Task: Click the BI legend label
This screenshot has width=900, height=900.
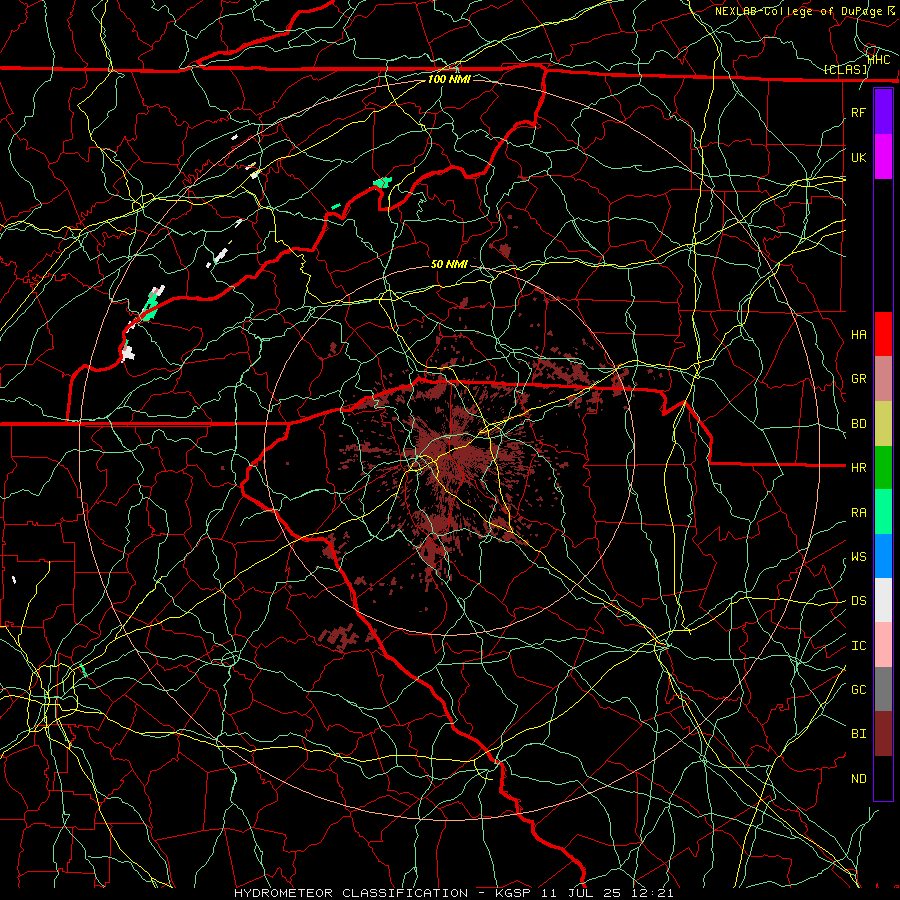Action: (x=858, y=734)
